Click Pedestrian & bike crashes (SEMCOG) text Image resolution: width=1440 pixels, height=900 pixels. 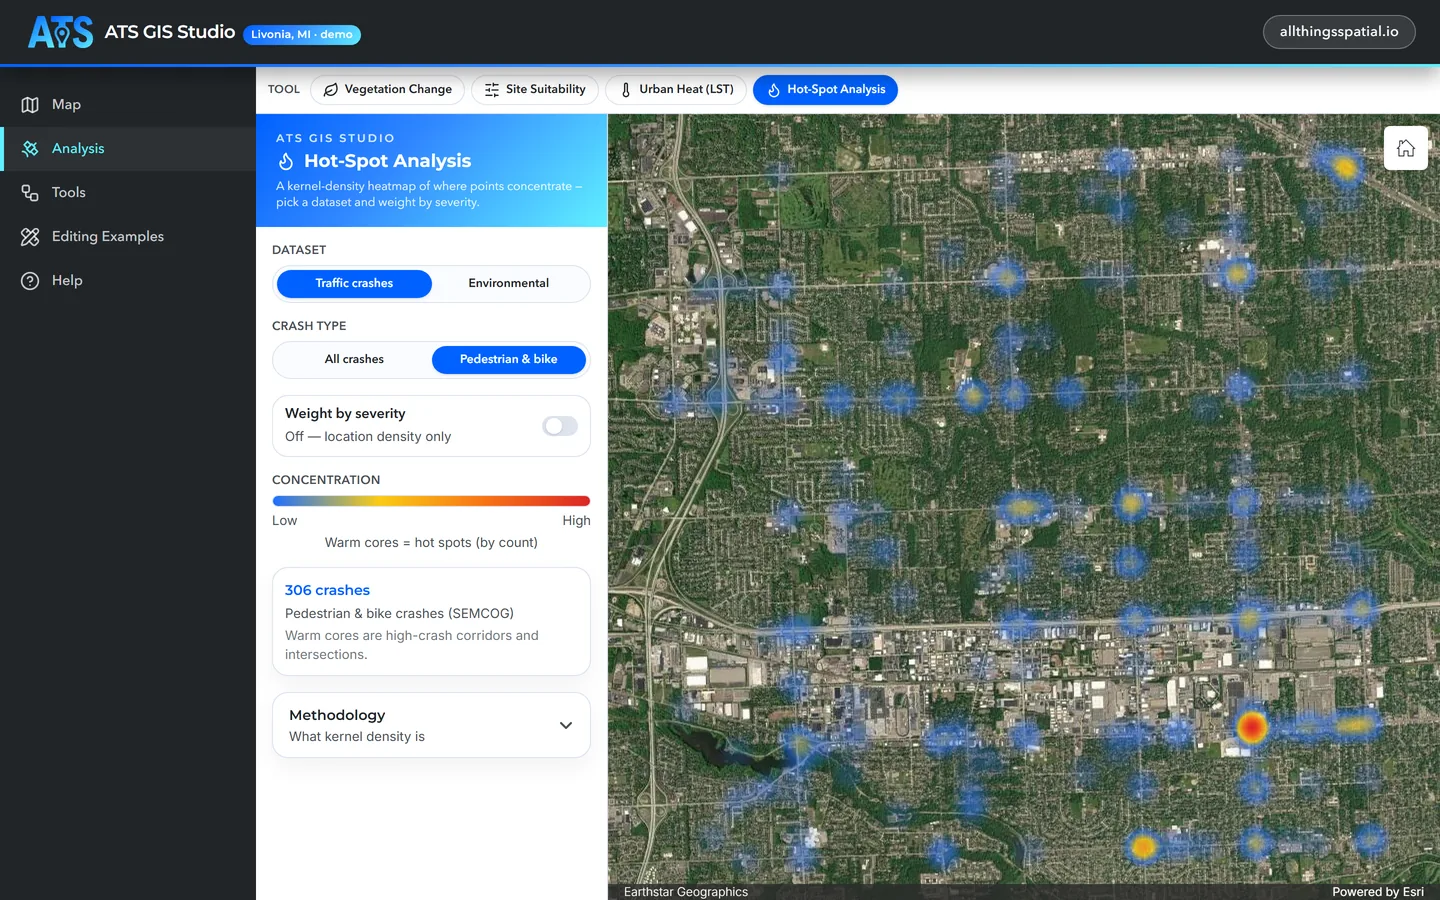(399, 614)
